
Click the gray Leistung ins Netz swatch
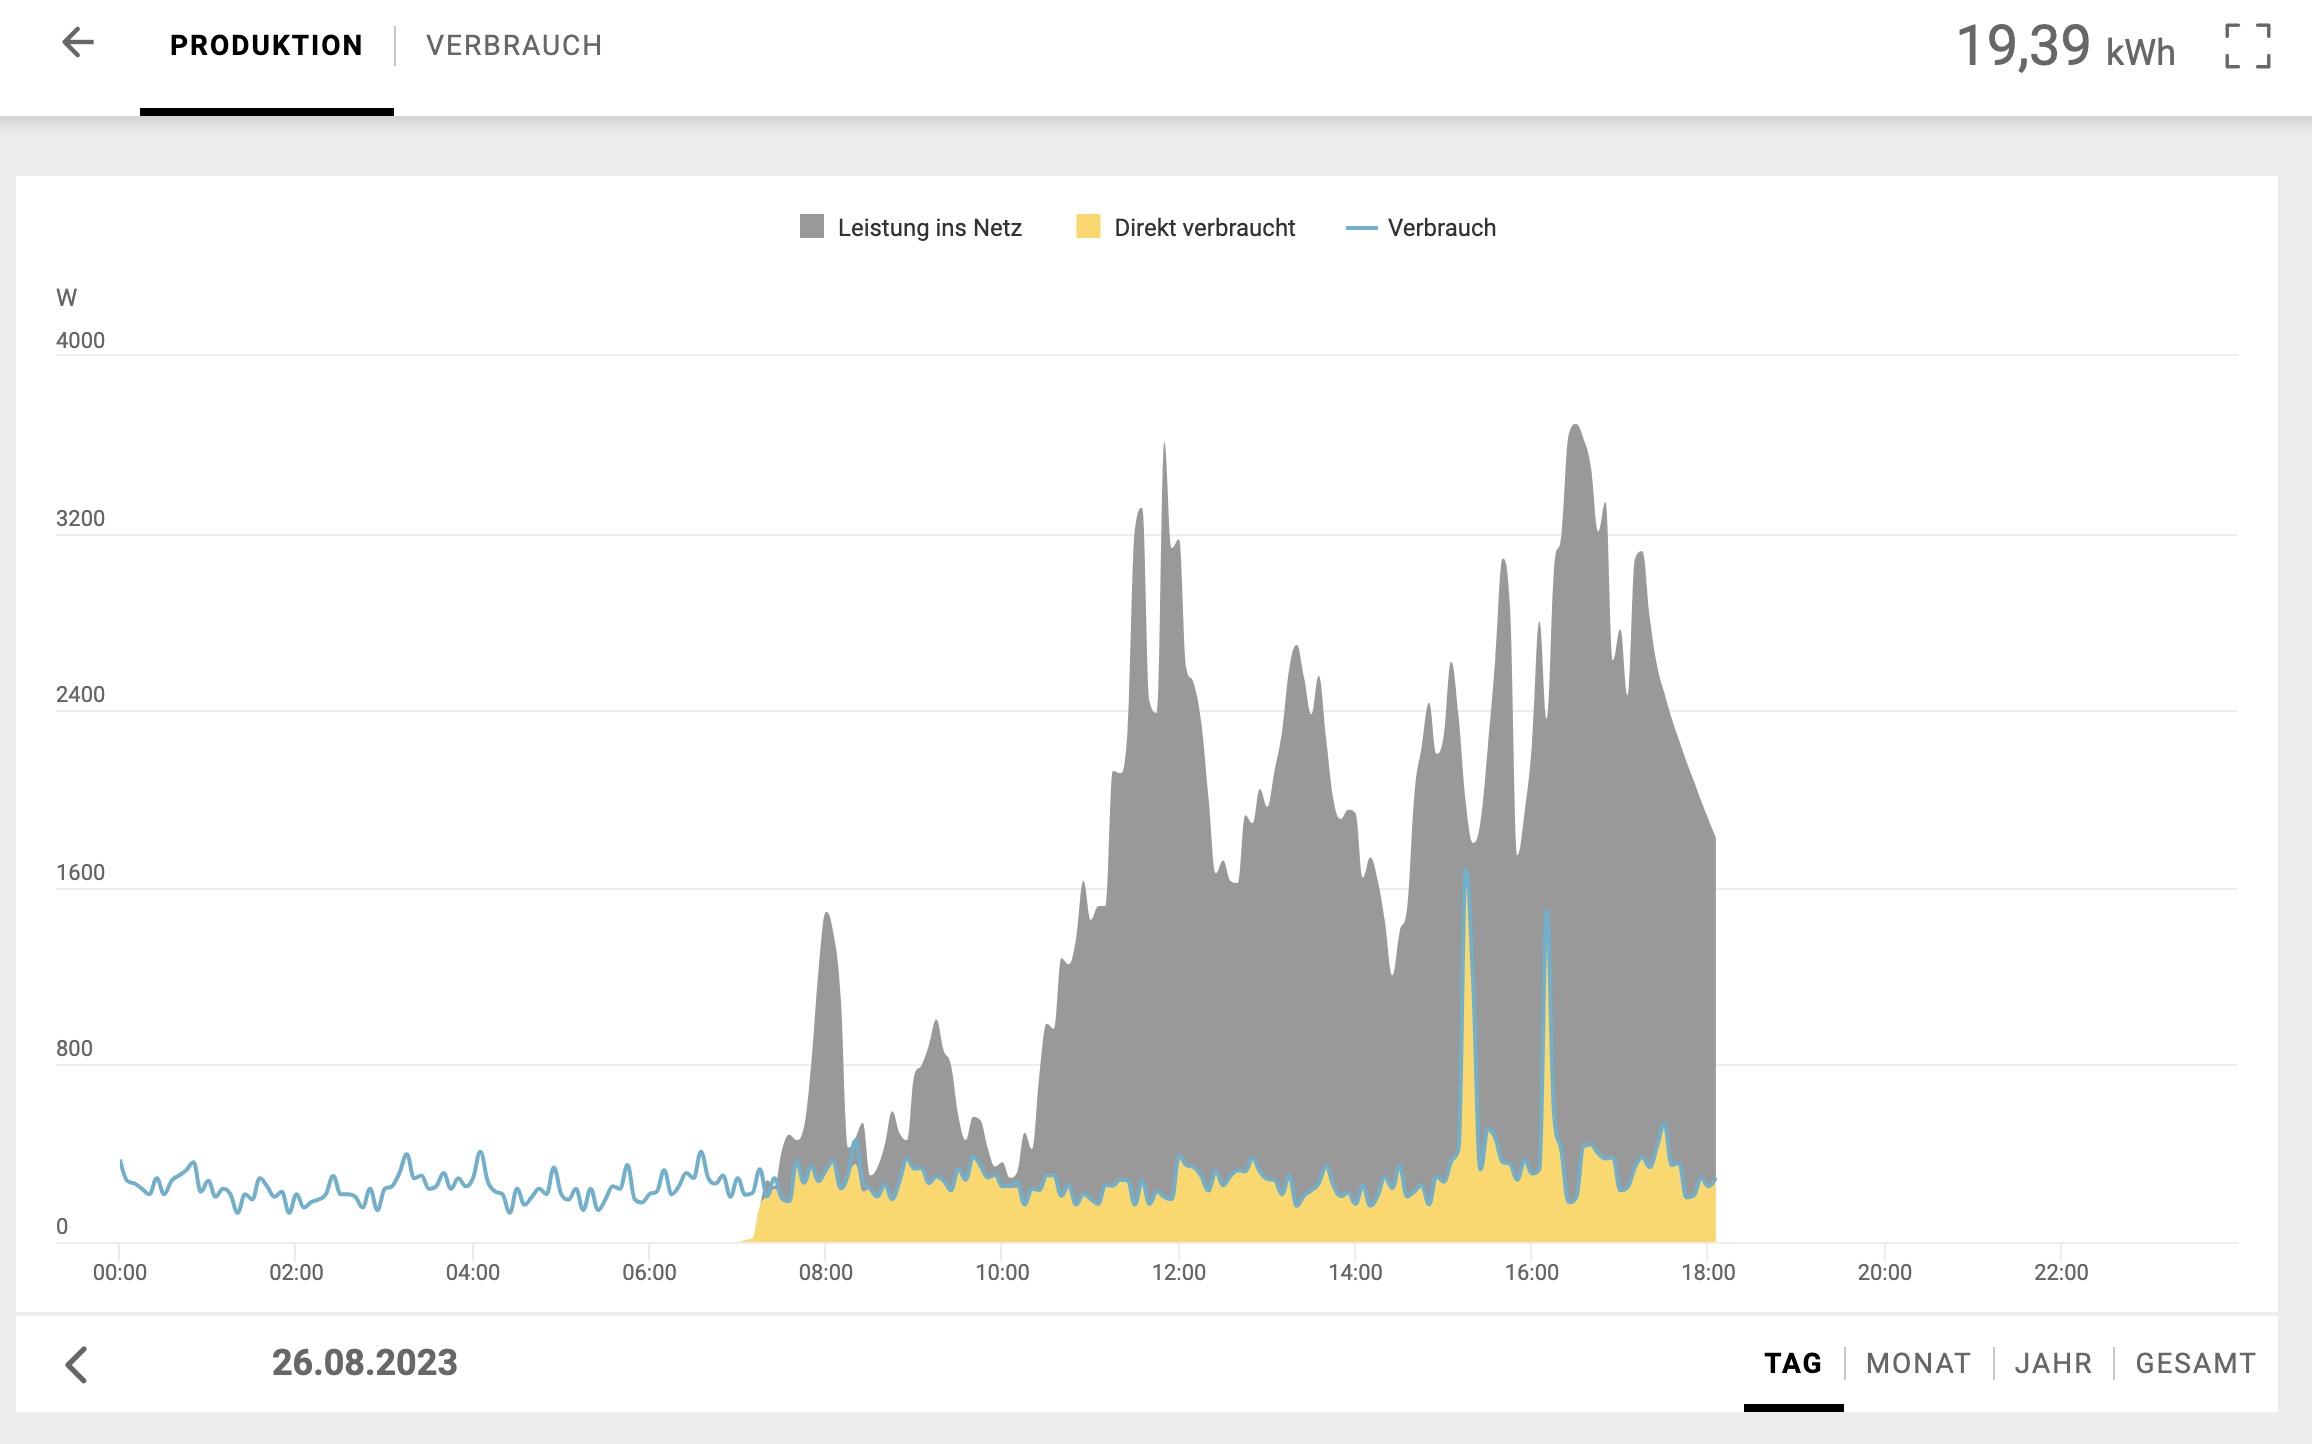(812, 226)
